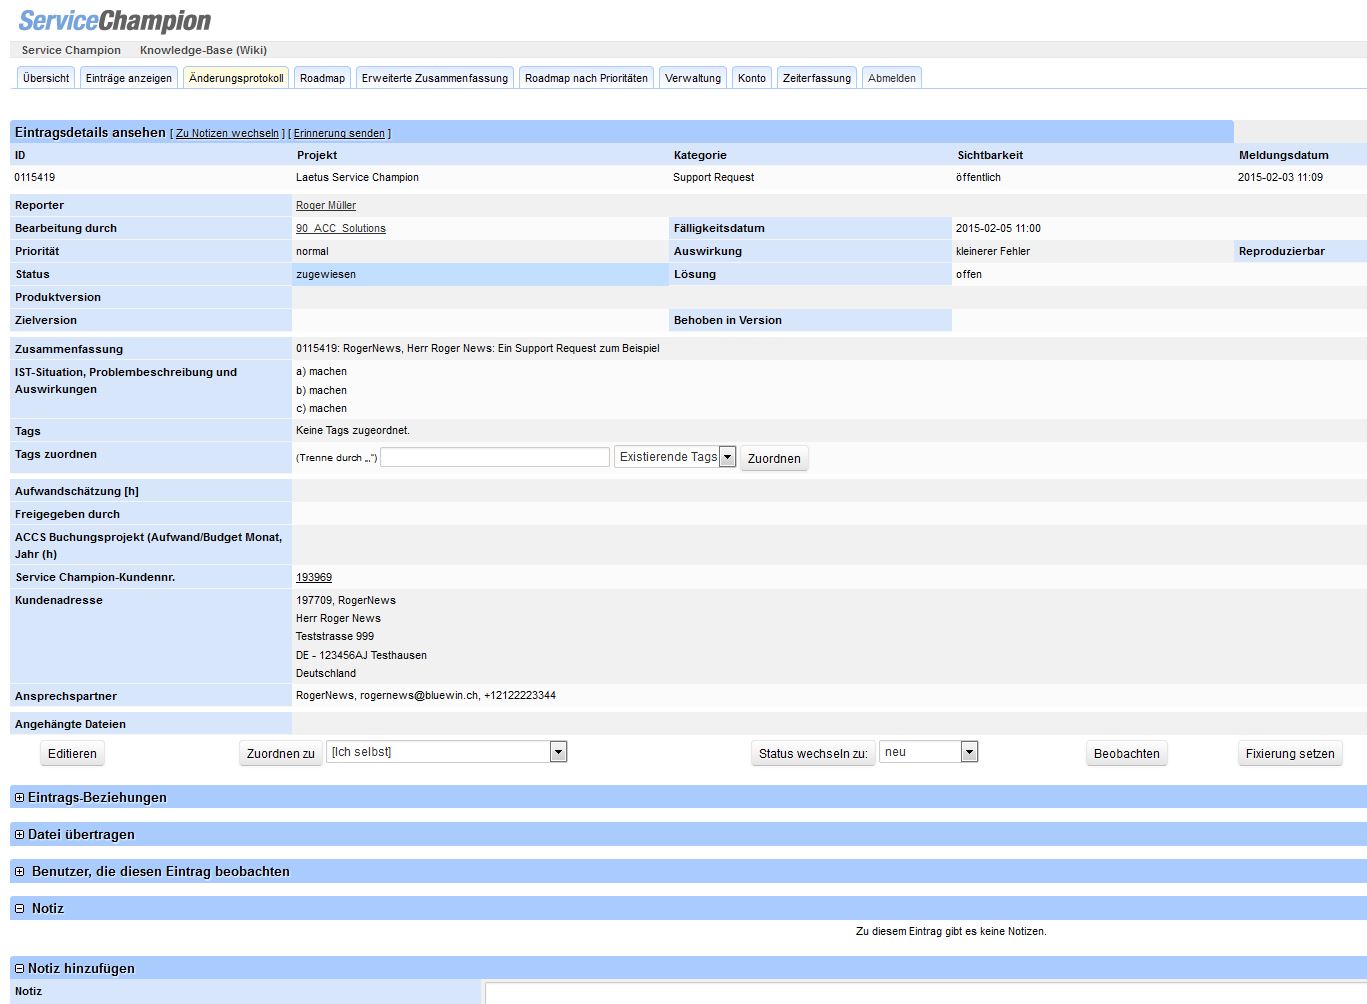Open the Erweiterte Zusammenfassung tab
Screen dimensions: 1367x1004
[435, 78]
